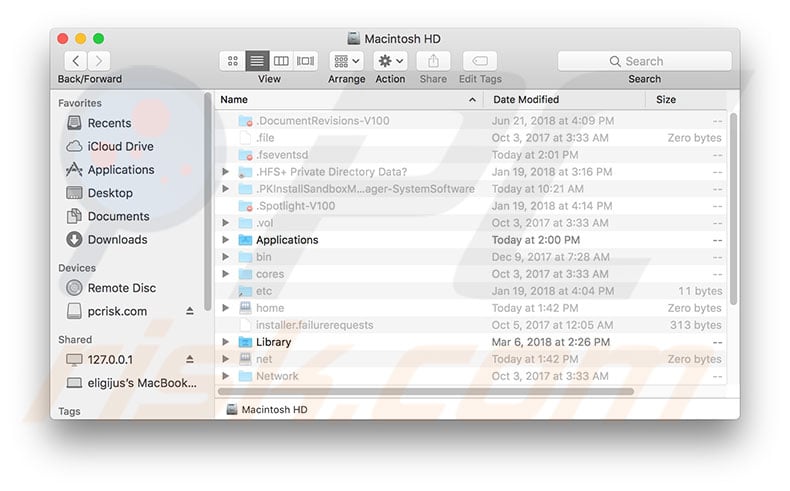Viewport: 790px width, 491px height.
Task: Click Macintosh HD in the path bar
Action: (x=267, y=409)
